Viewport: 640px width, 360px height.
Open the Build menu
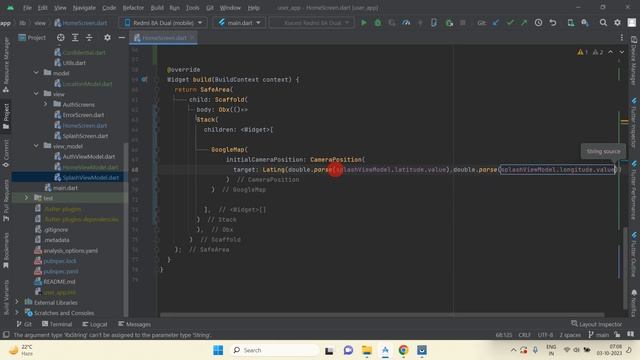[x=157, y=8]
